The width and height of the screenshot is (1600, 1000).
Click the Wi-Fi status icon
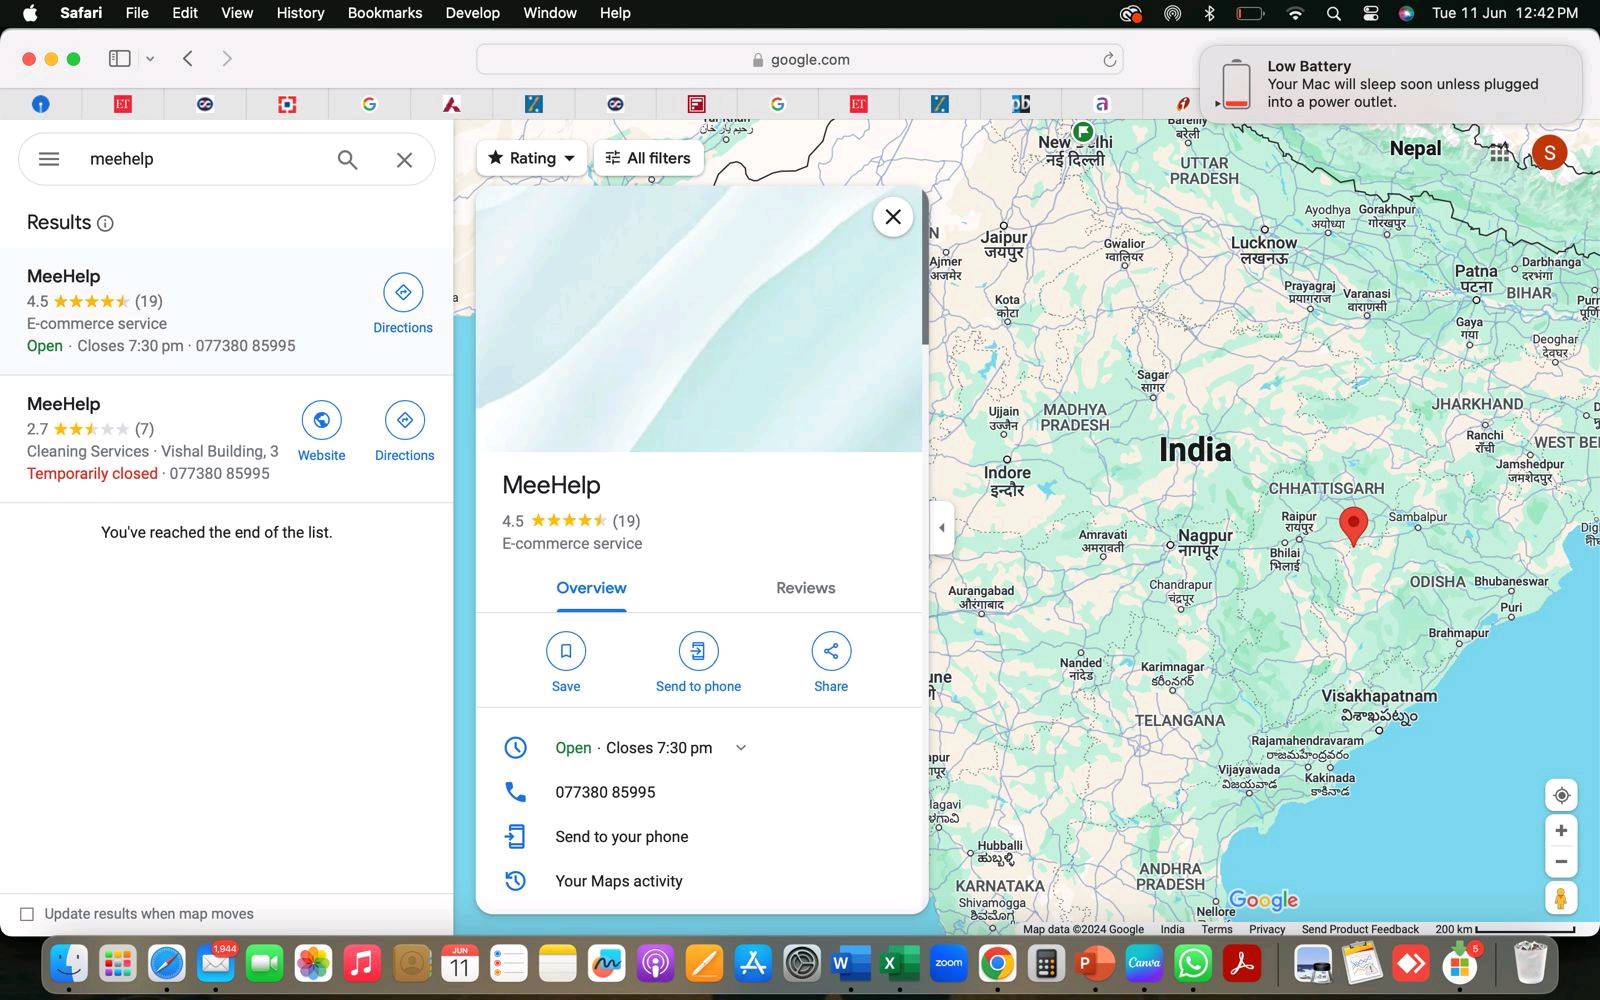(1295, 13)
